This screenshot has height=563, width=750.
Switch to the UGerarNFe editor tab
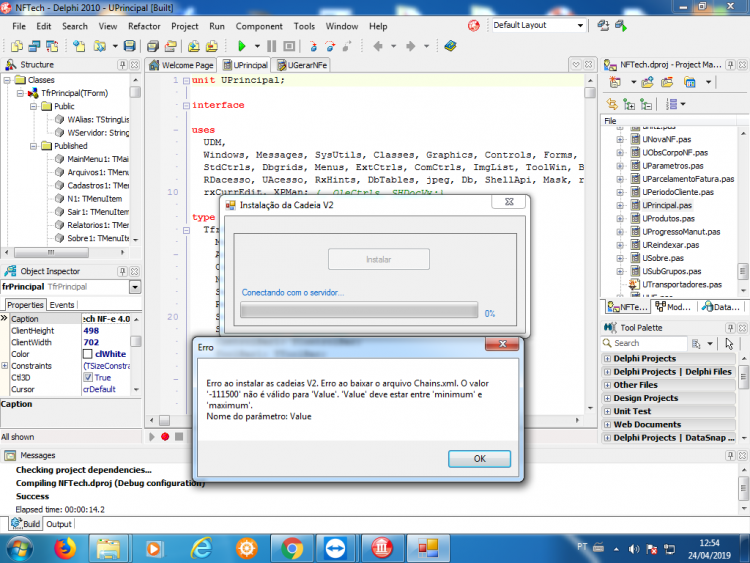tap(302, 65)
